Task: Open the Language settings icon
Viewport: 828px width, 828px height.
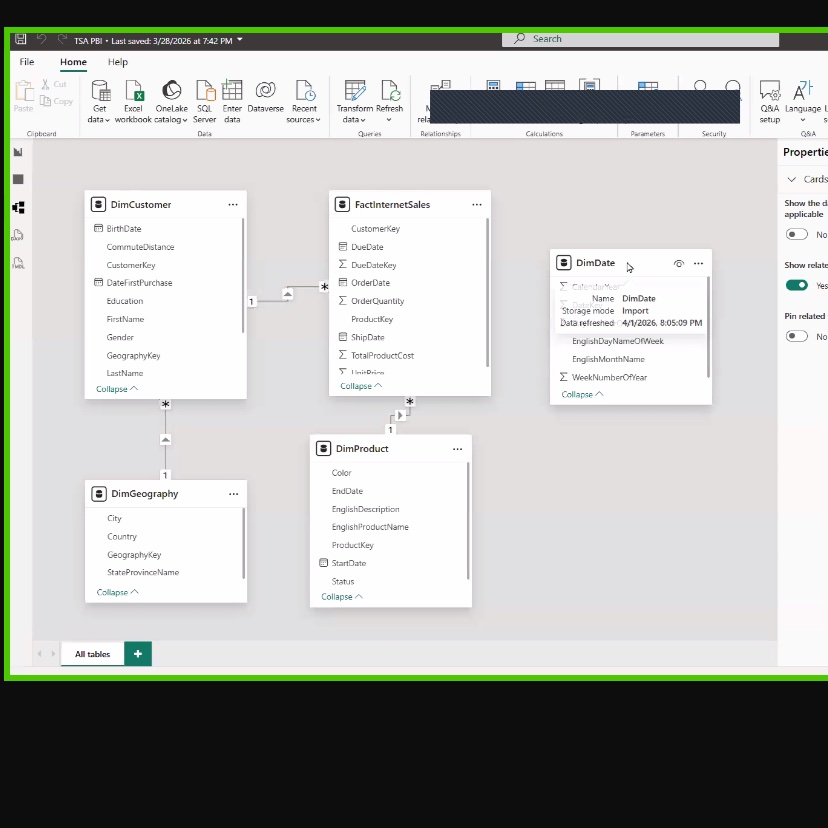Action: (x=803, y=102)
